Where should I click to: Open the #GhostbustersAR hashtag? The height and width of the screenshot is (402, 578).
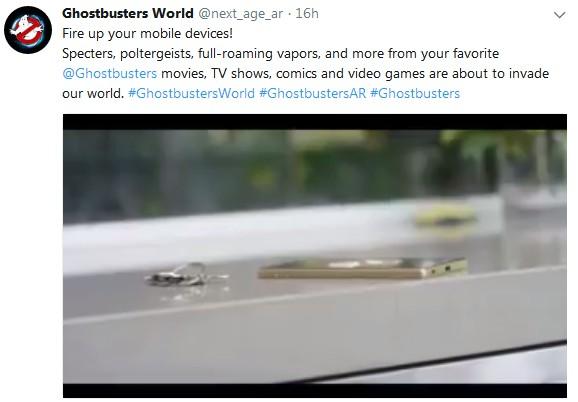pyautogui.click(x=313, y=93)
